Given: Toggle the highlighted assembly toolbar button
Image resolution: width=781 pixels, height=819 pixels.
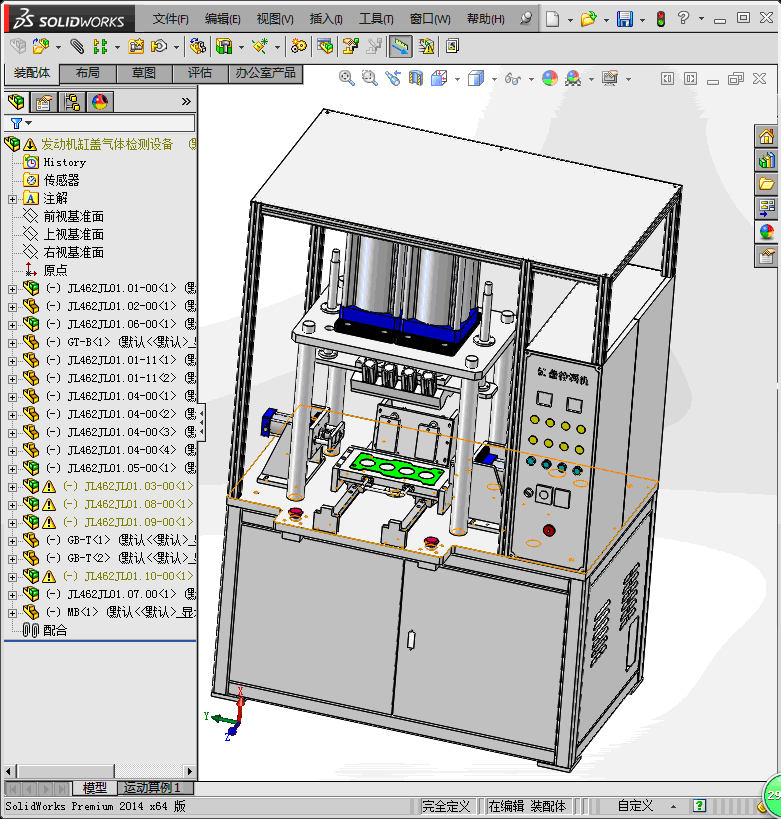Looking at the screenshot, I should tap(400, 46).
